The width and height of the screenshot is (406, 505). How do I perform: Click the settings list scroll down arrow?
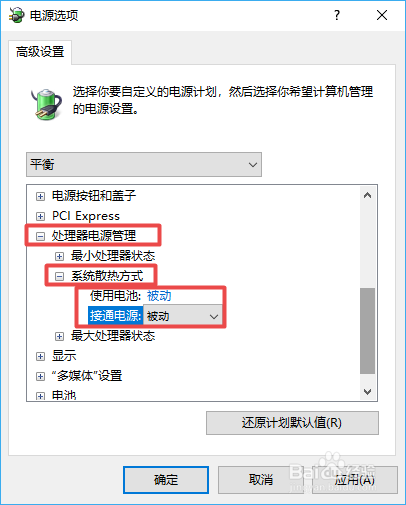tap(368, 392)
